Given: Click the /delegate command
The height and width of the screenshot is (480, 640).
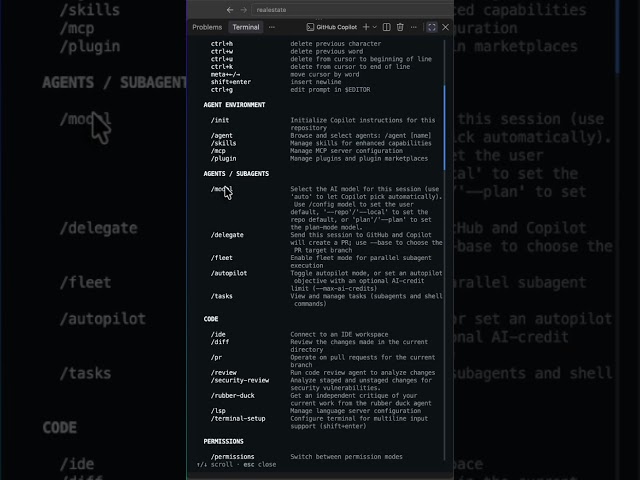Looking at the screenshot, I should 227,235.
